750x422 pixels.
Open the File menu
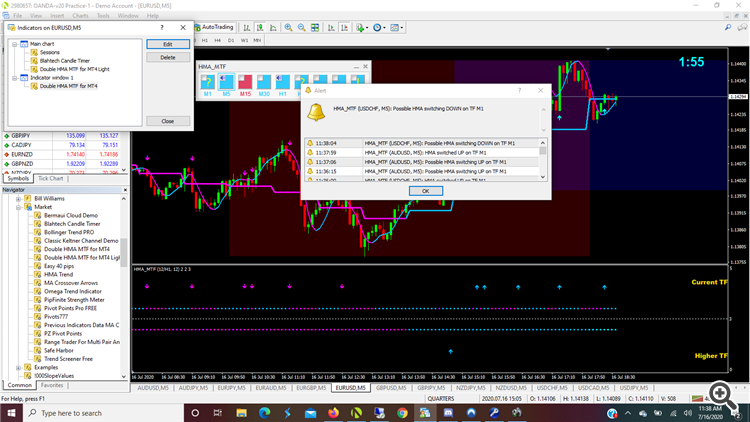click(18, 16)
